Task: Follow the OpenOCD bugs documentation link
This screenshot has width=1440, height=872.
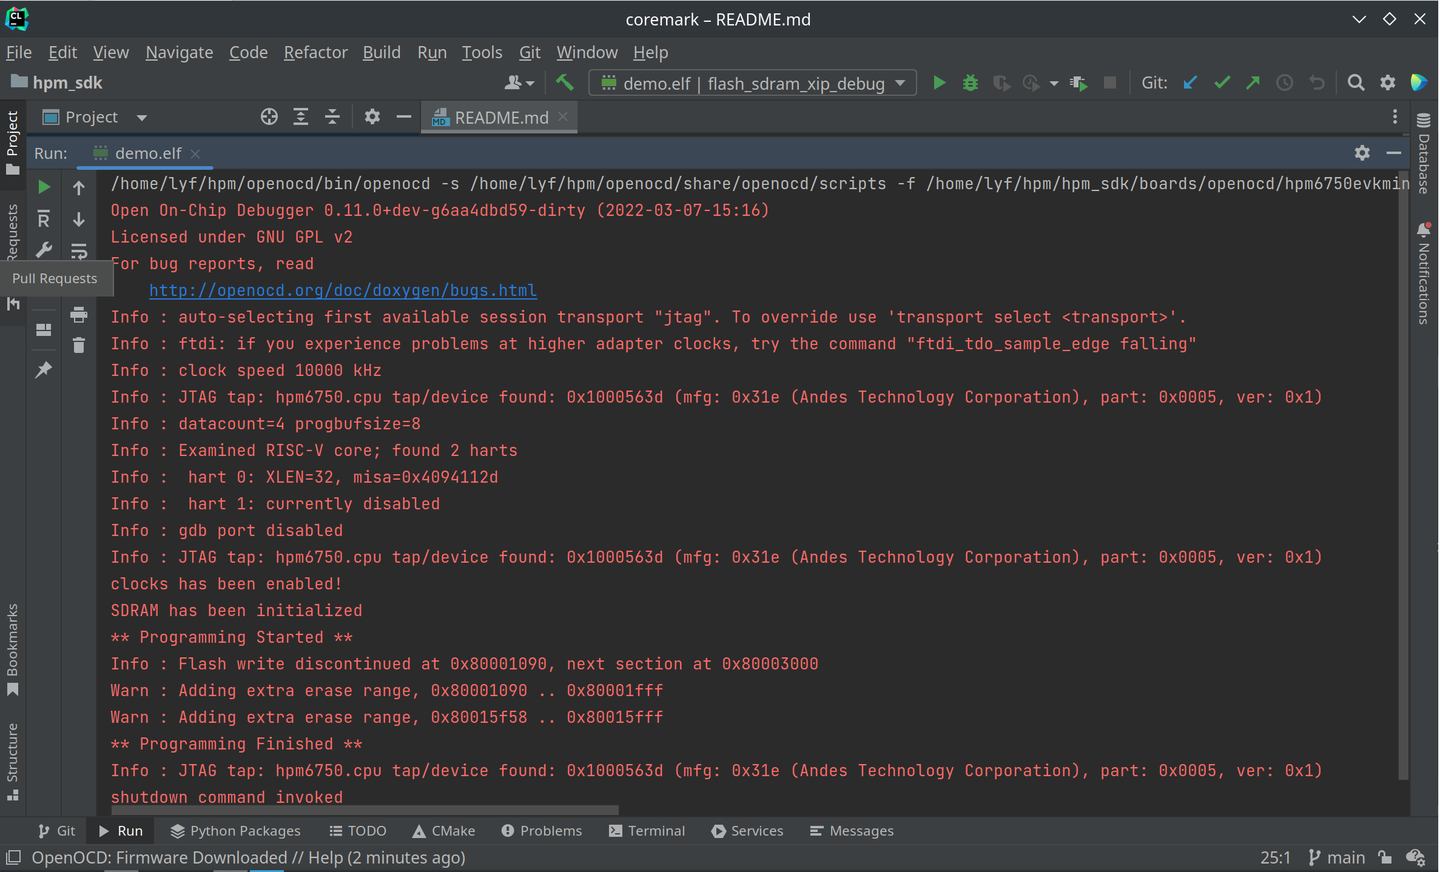Action: [x=343, y=290]
